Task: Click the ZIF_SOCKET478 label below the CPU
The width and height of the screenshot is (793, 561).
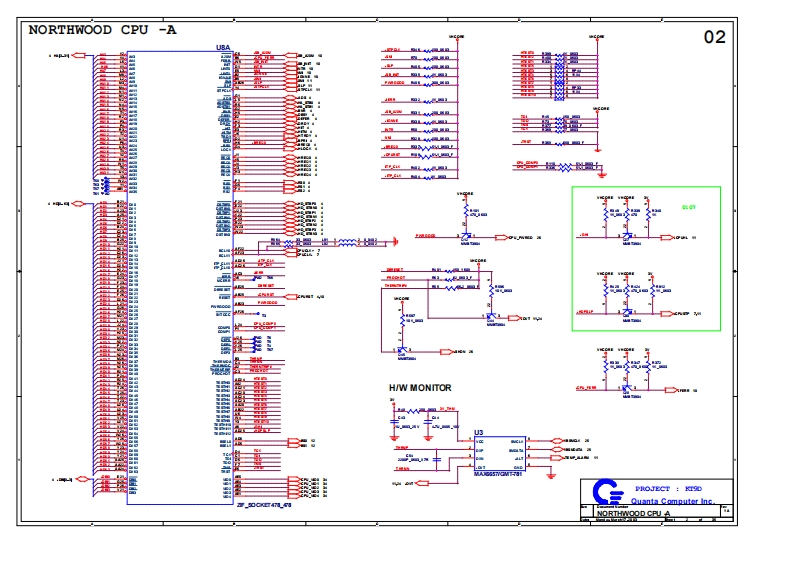Action: 264,505
